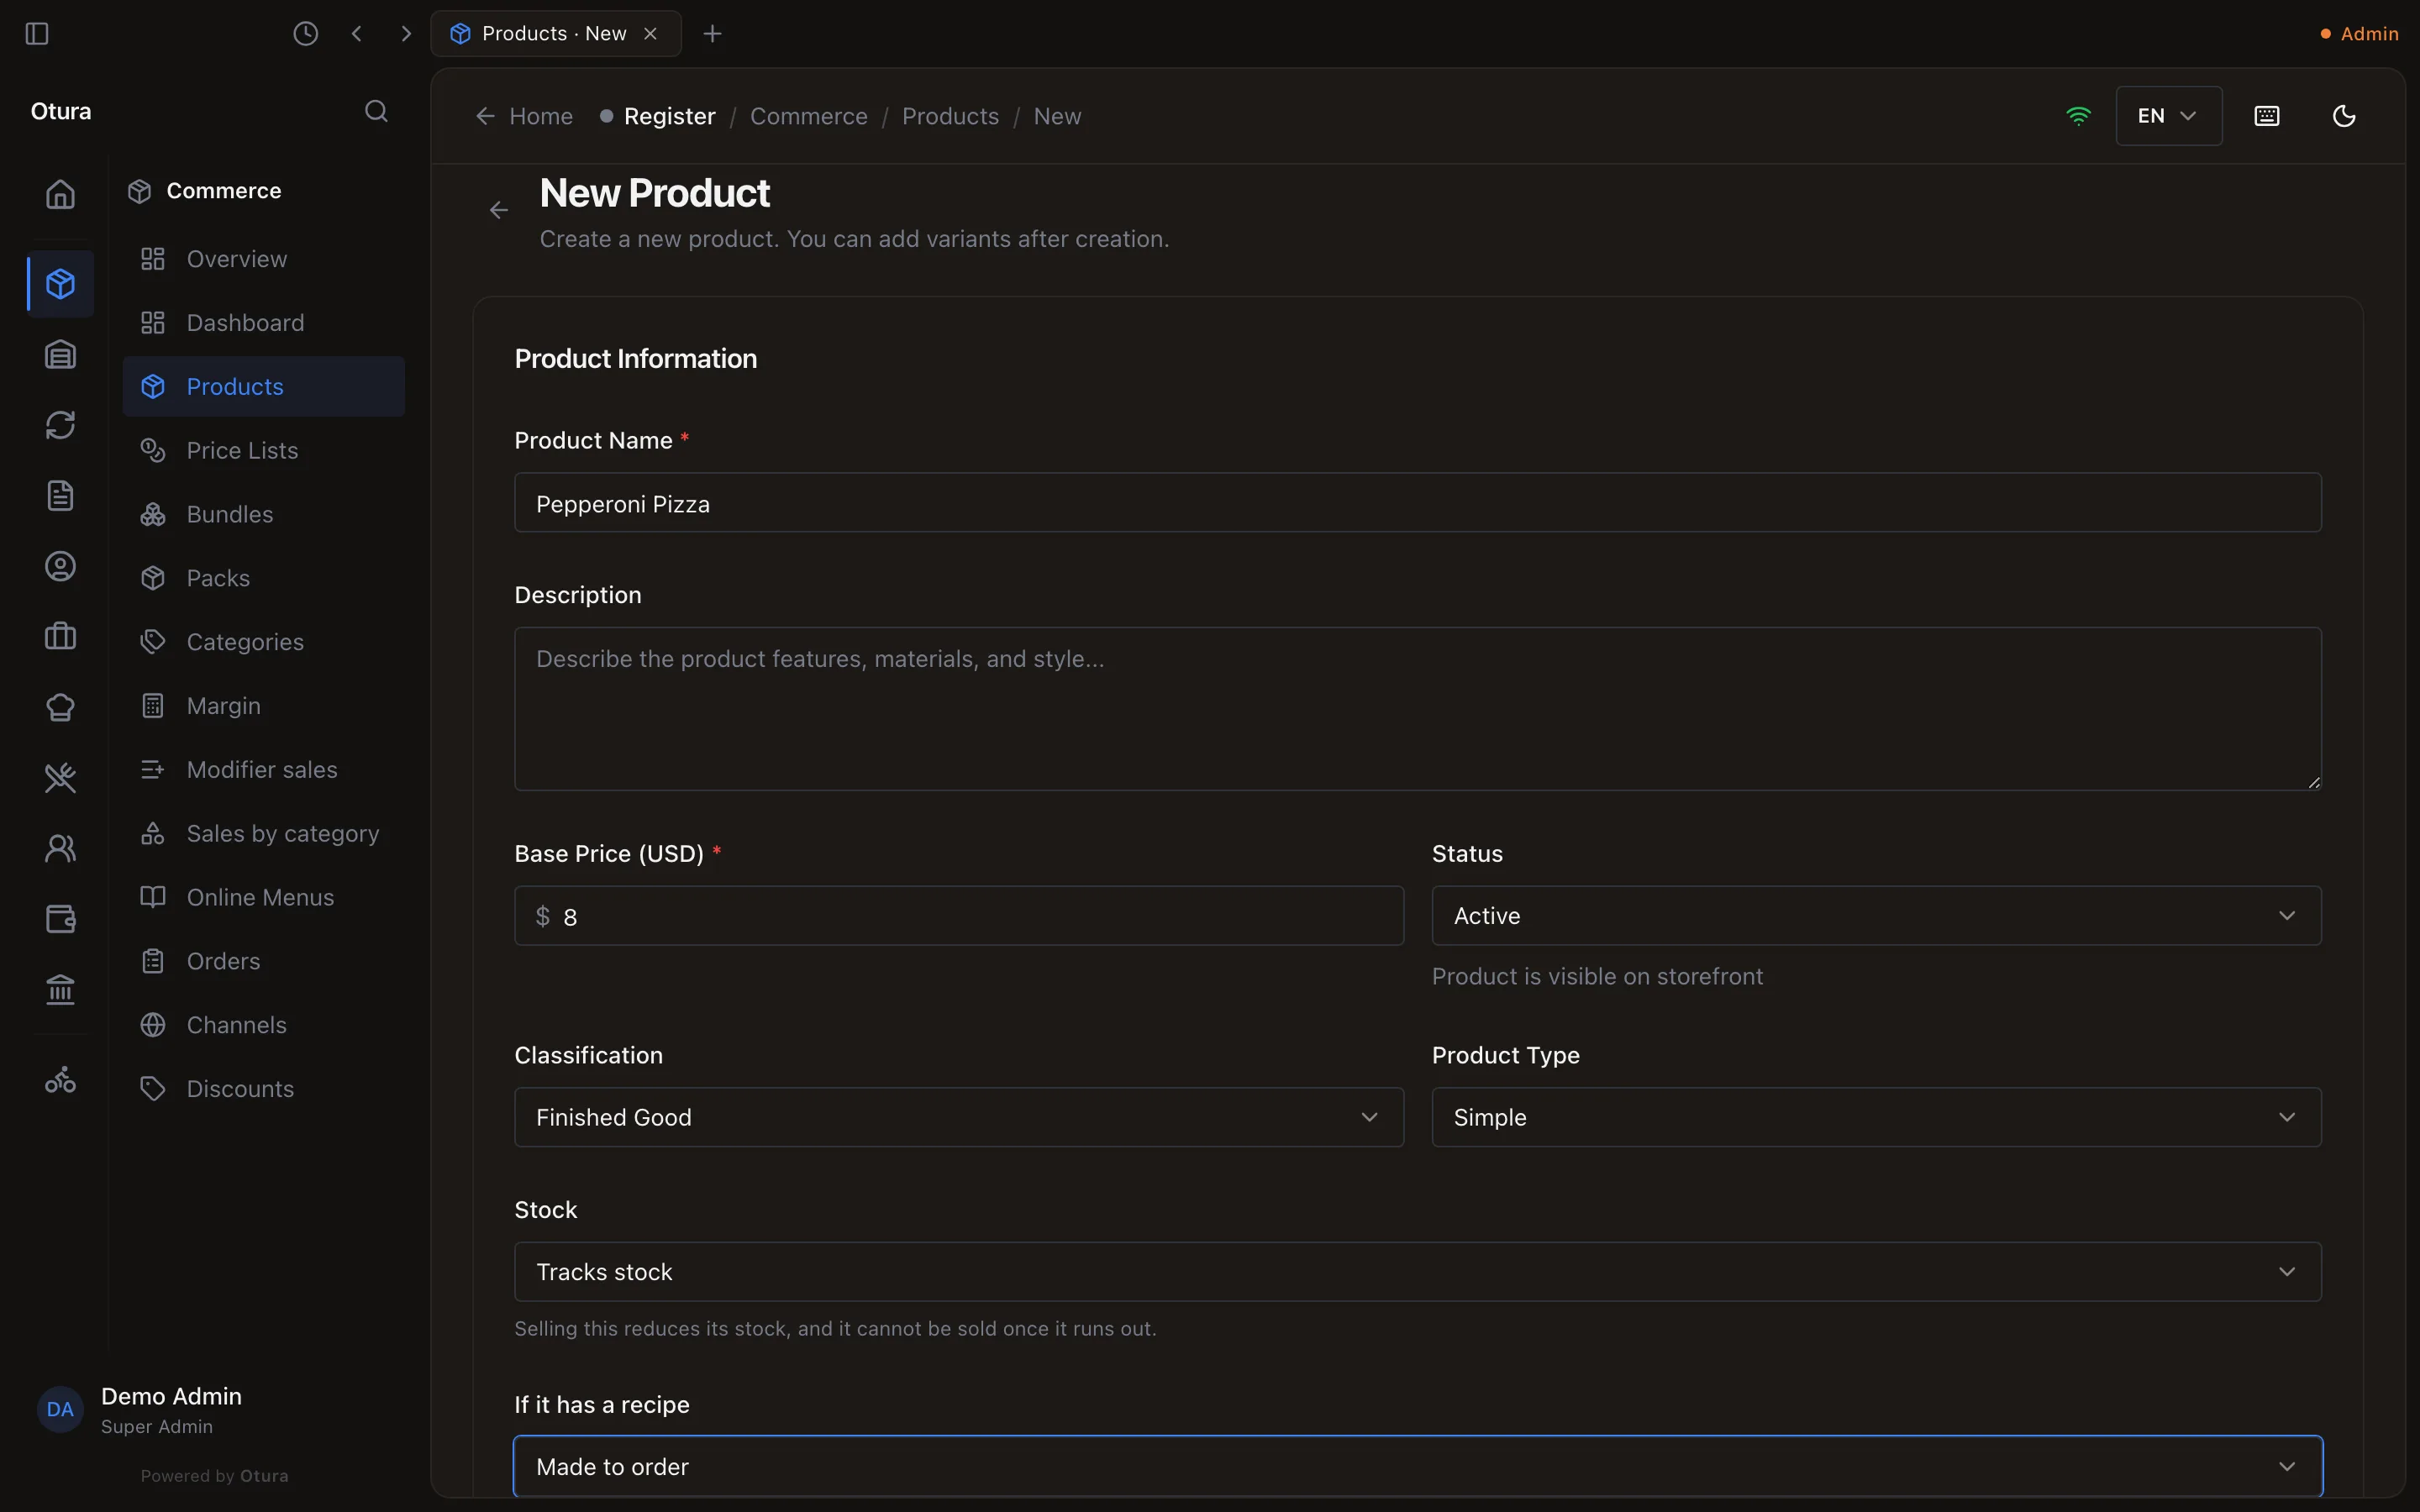Open the sync arrows icon in rail
This screenshot has width=2420, height=1512.
tap(60, 425)
